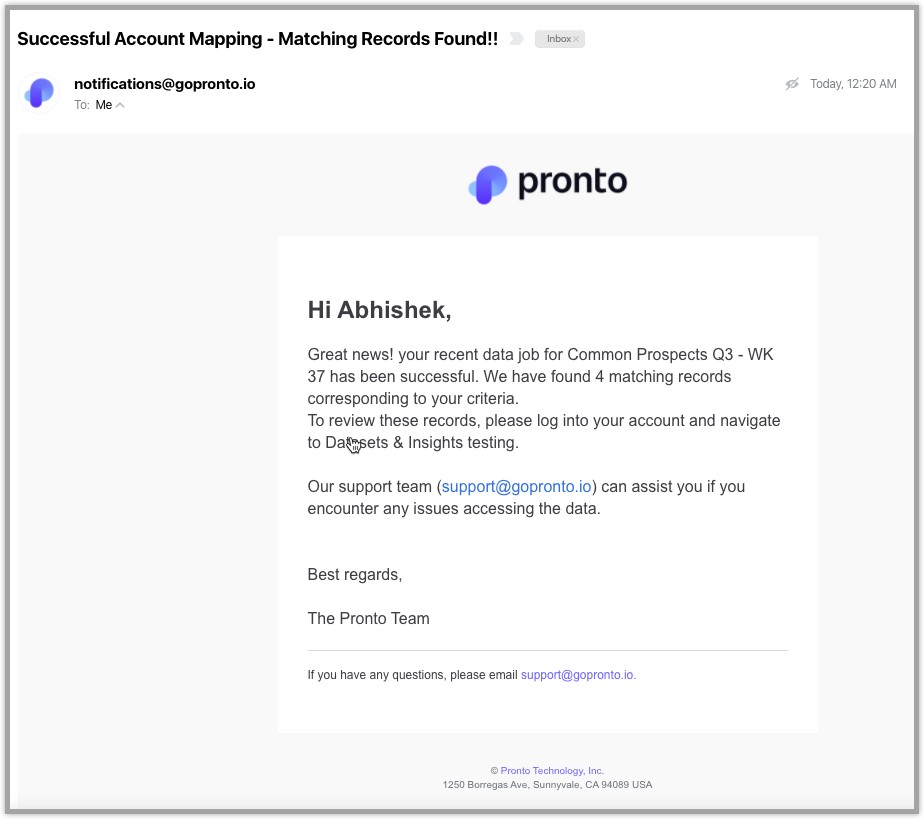Toggle the crossed-out eye tracking icon
The width and height of the screenshot is (924, 819).
point(792,84)
